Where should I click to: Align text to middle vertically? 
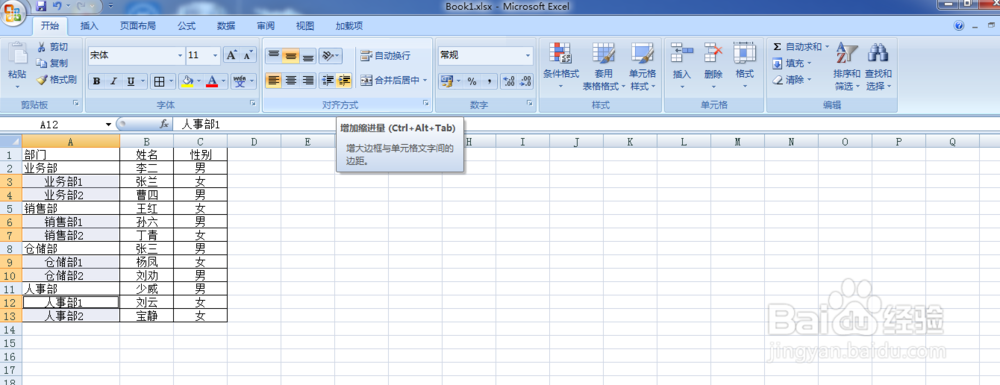(x=291, y=55)
